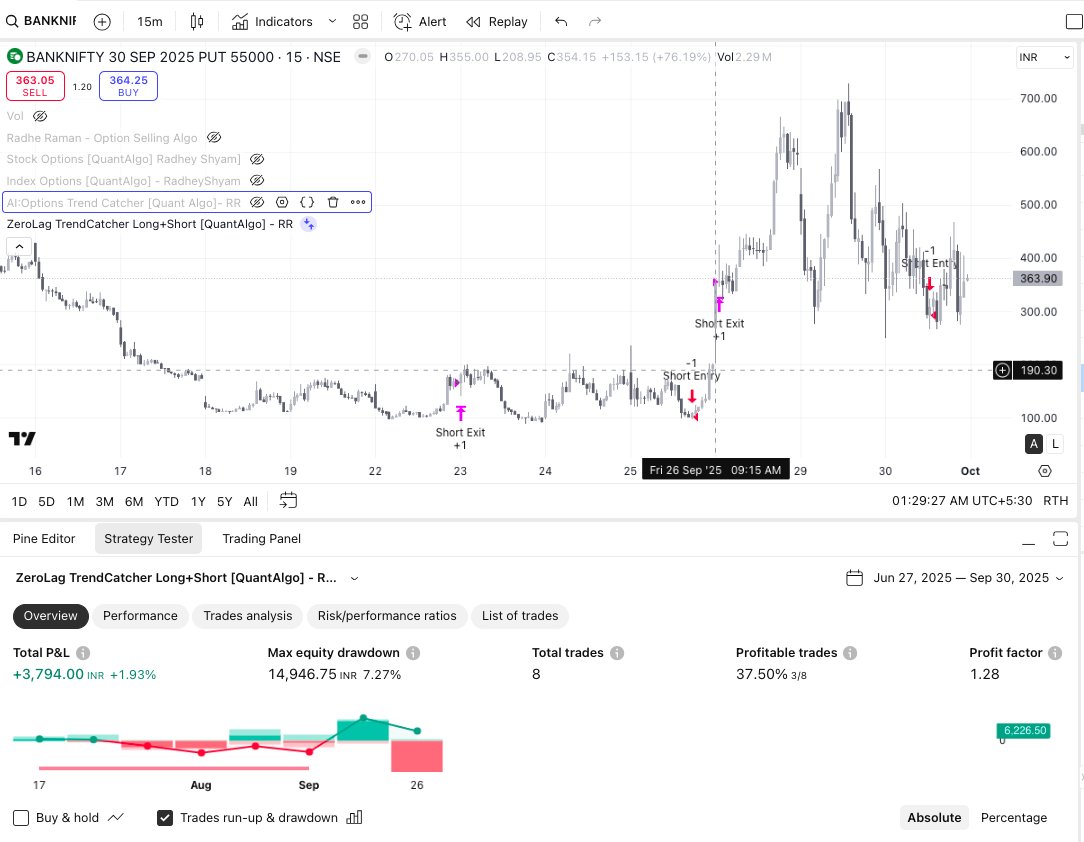This screenshot has width=1084, height=842.
Task: Select the 1Y date range
Action: tap(198, 502)
